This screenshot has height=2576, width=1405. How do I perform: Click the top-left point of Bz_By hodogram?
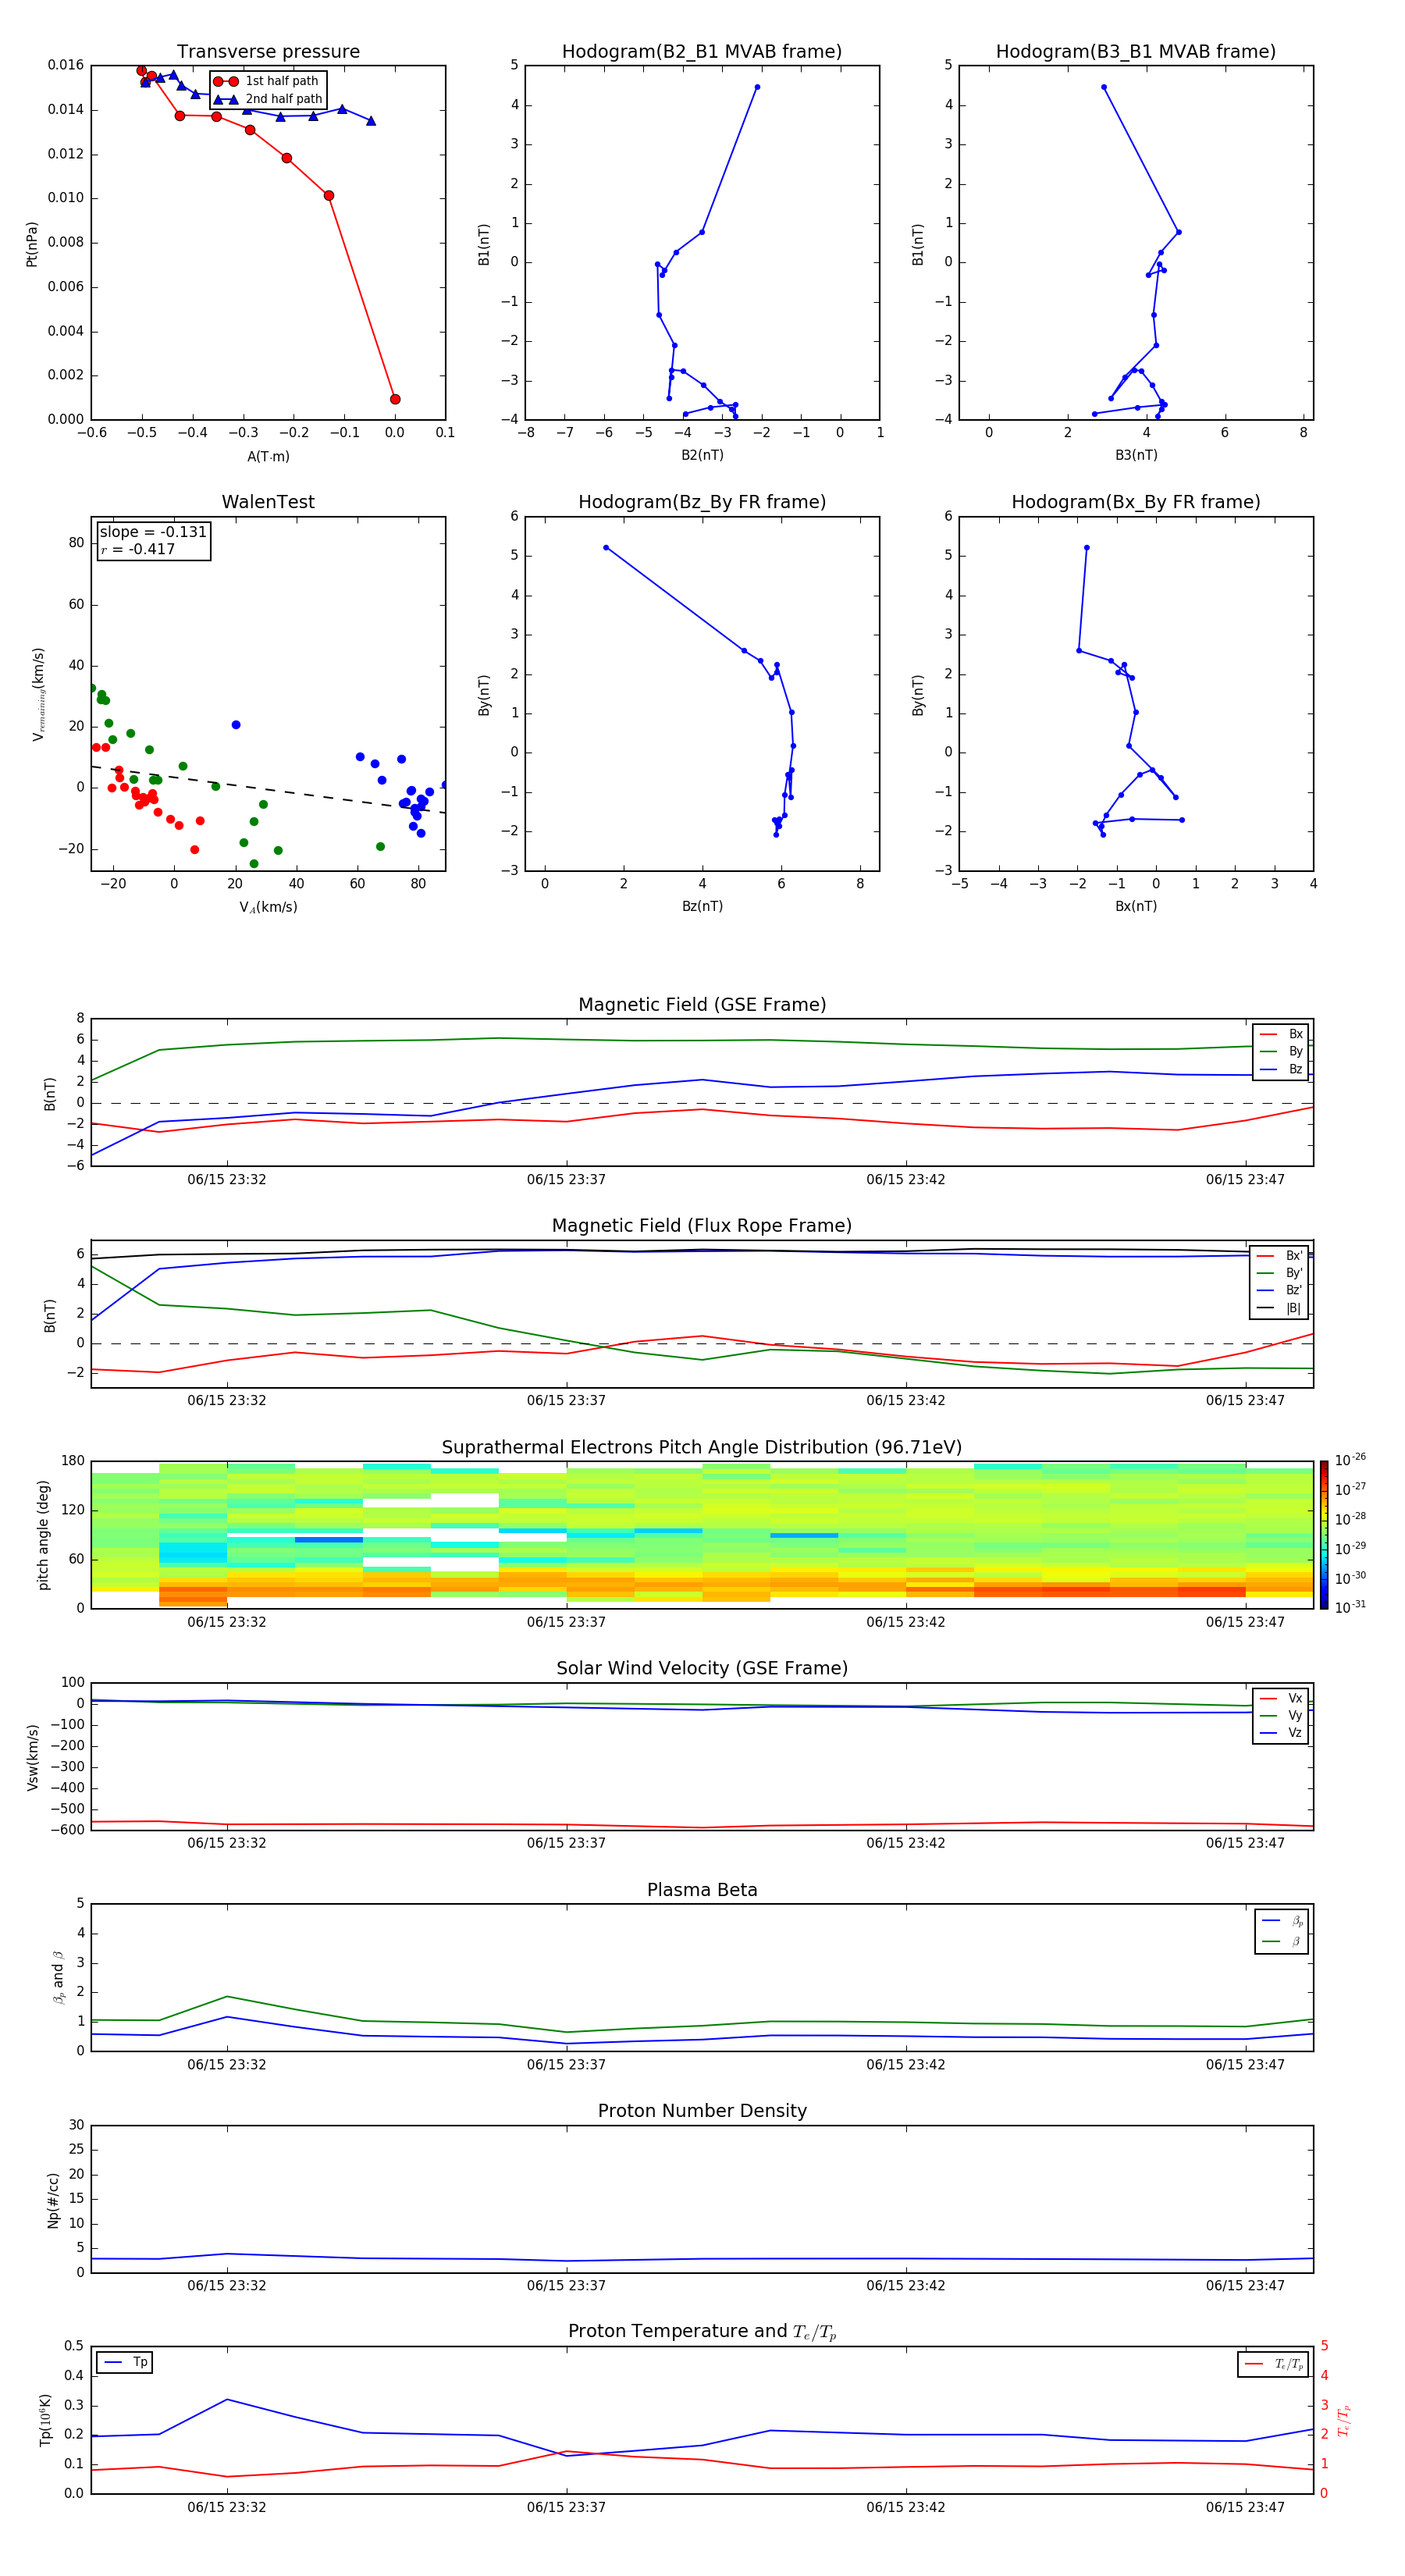point(606,548)
